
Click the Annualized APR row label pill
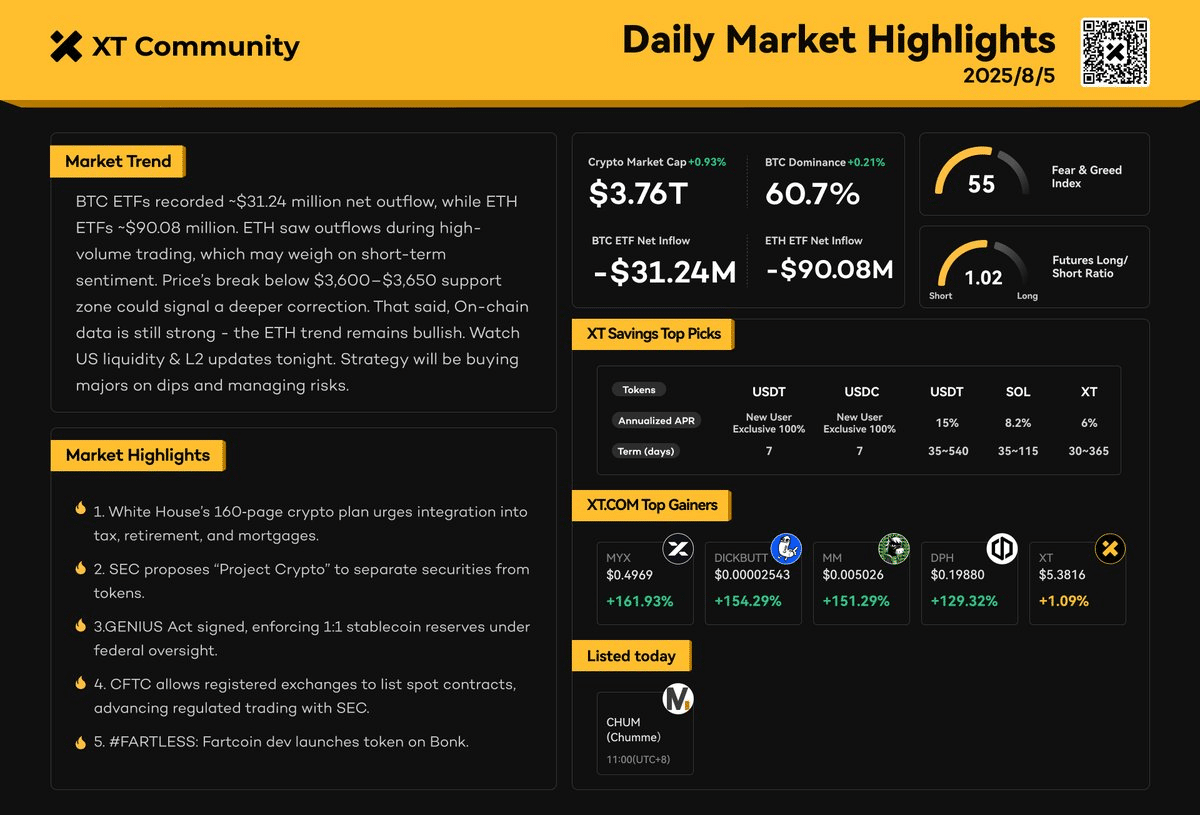tap(656, 421)
